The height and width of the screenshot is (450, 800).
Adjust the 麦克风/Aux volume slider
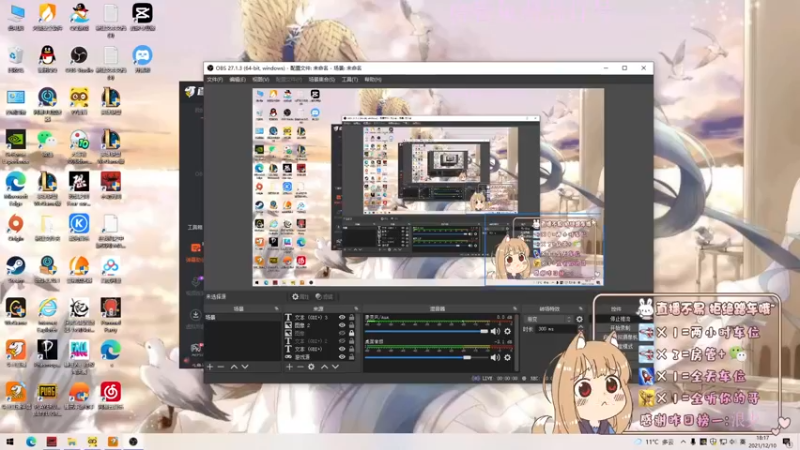point(426,331)
